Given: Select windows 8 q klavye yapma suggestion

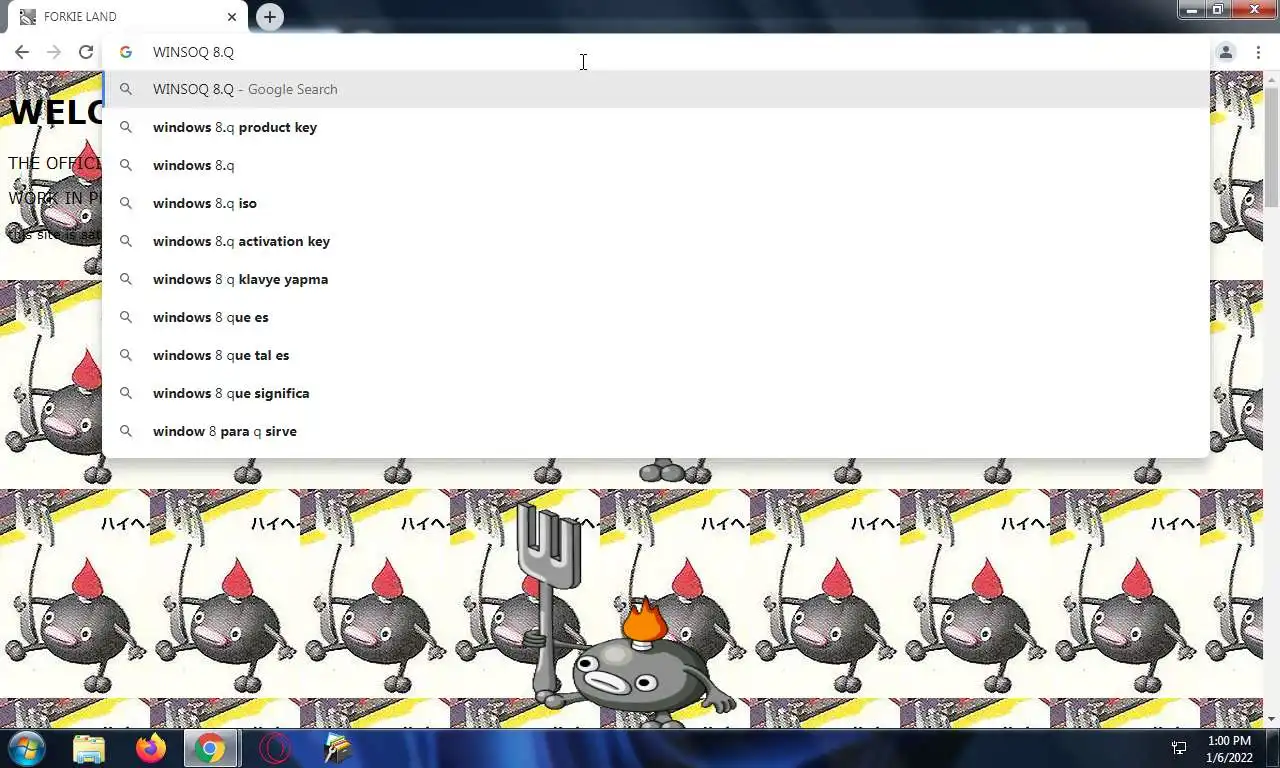Looking at the screenshot, I should pyautogui.click(x=656, y=279).
